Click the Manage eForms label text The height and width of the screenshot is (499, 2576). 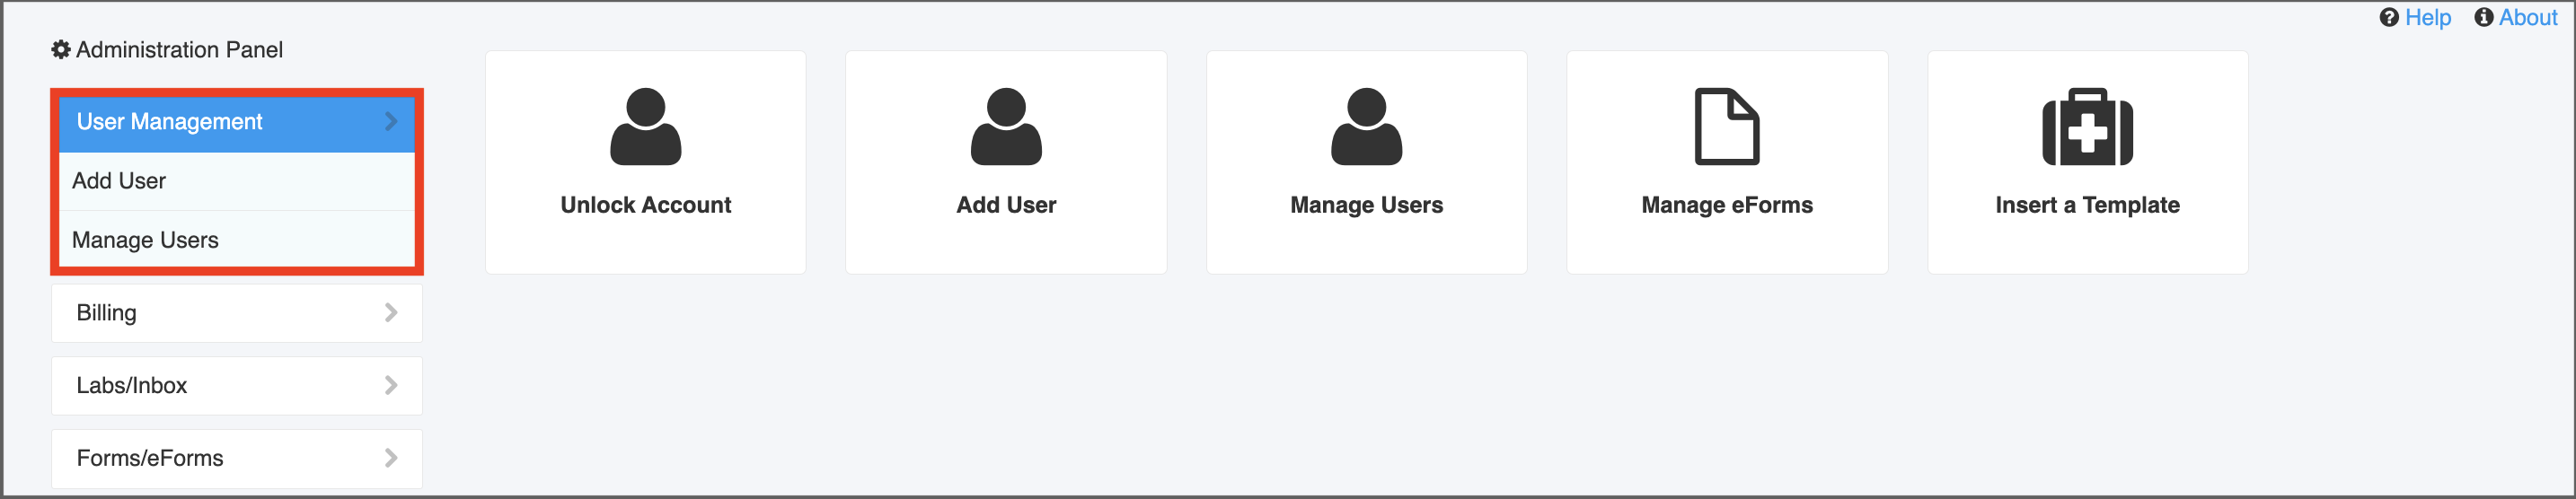coord(1726,205)
